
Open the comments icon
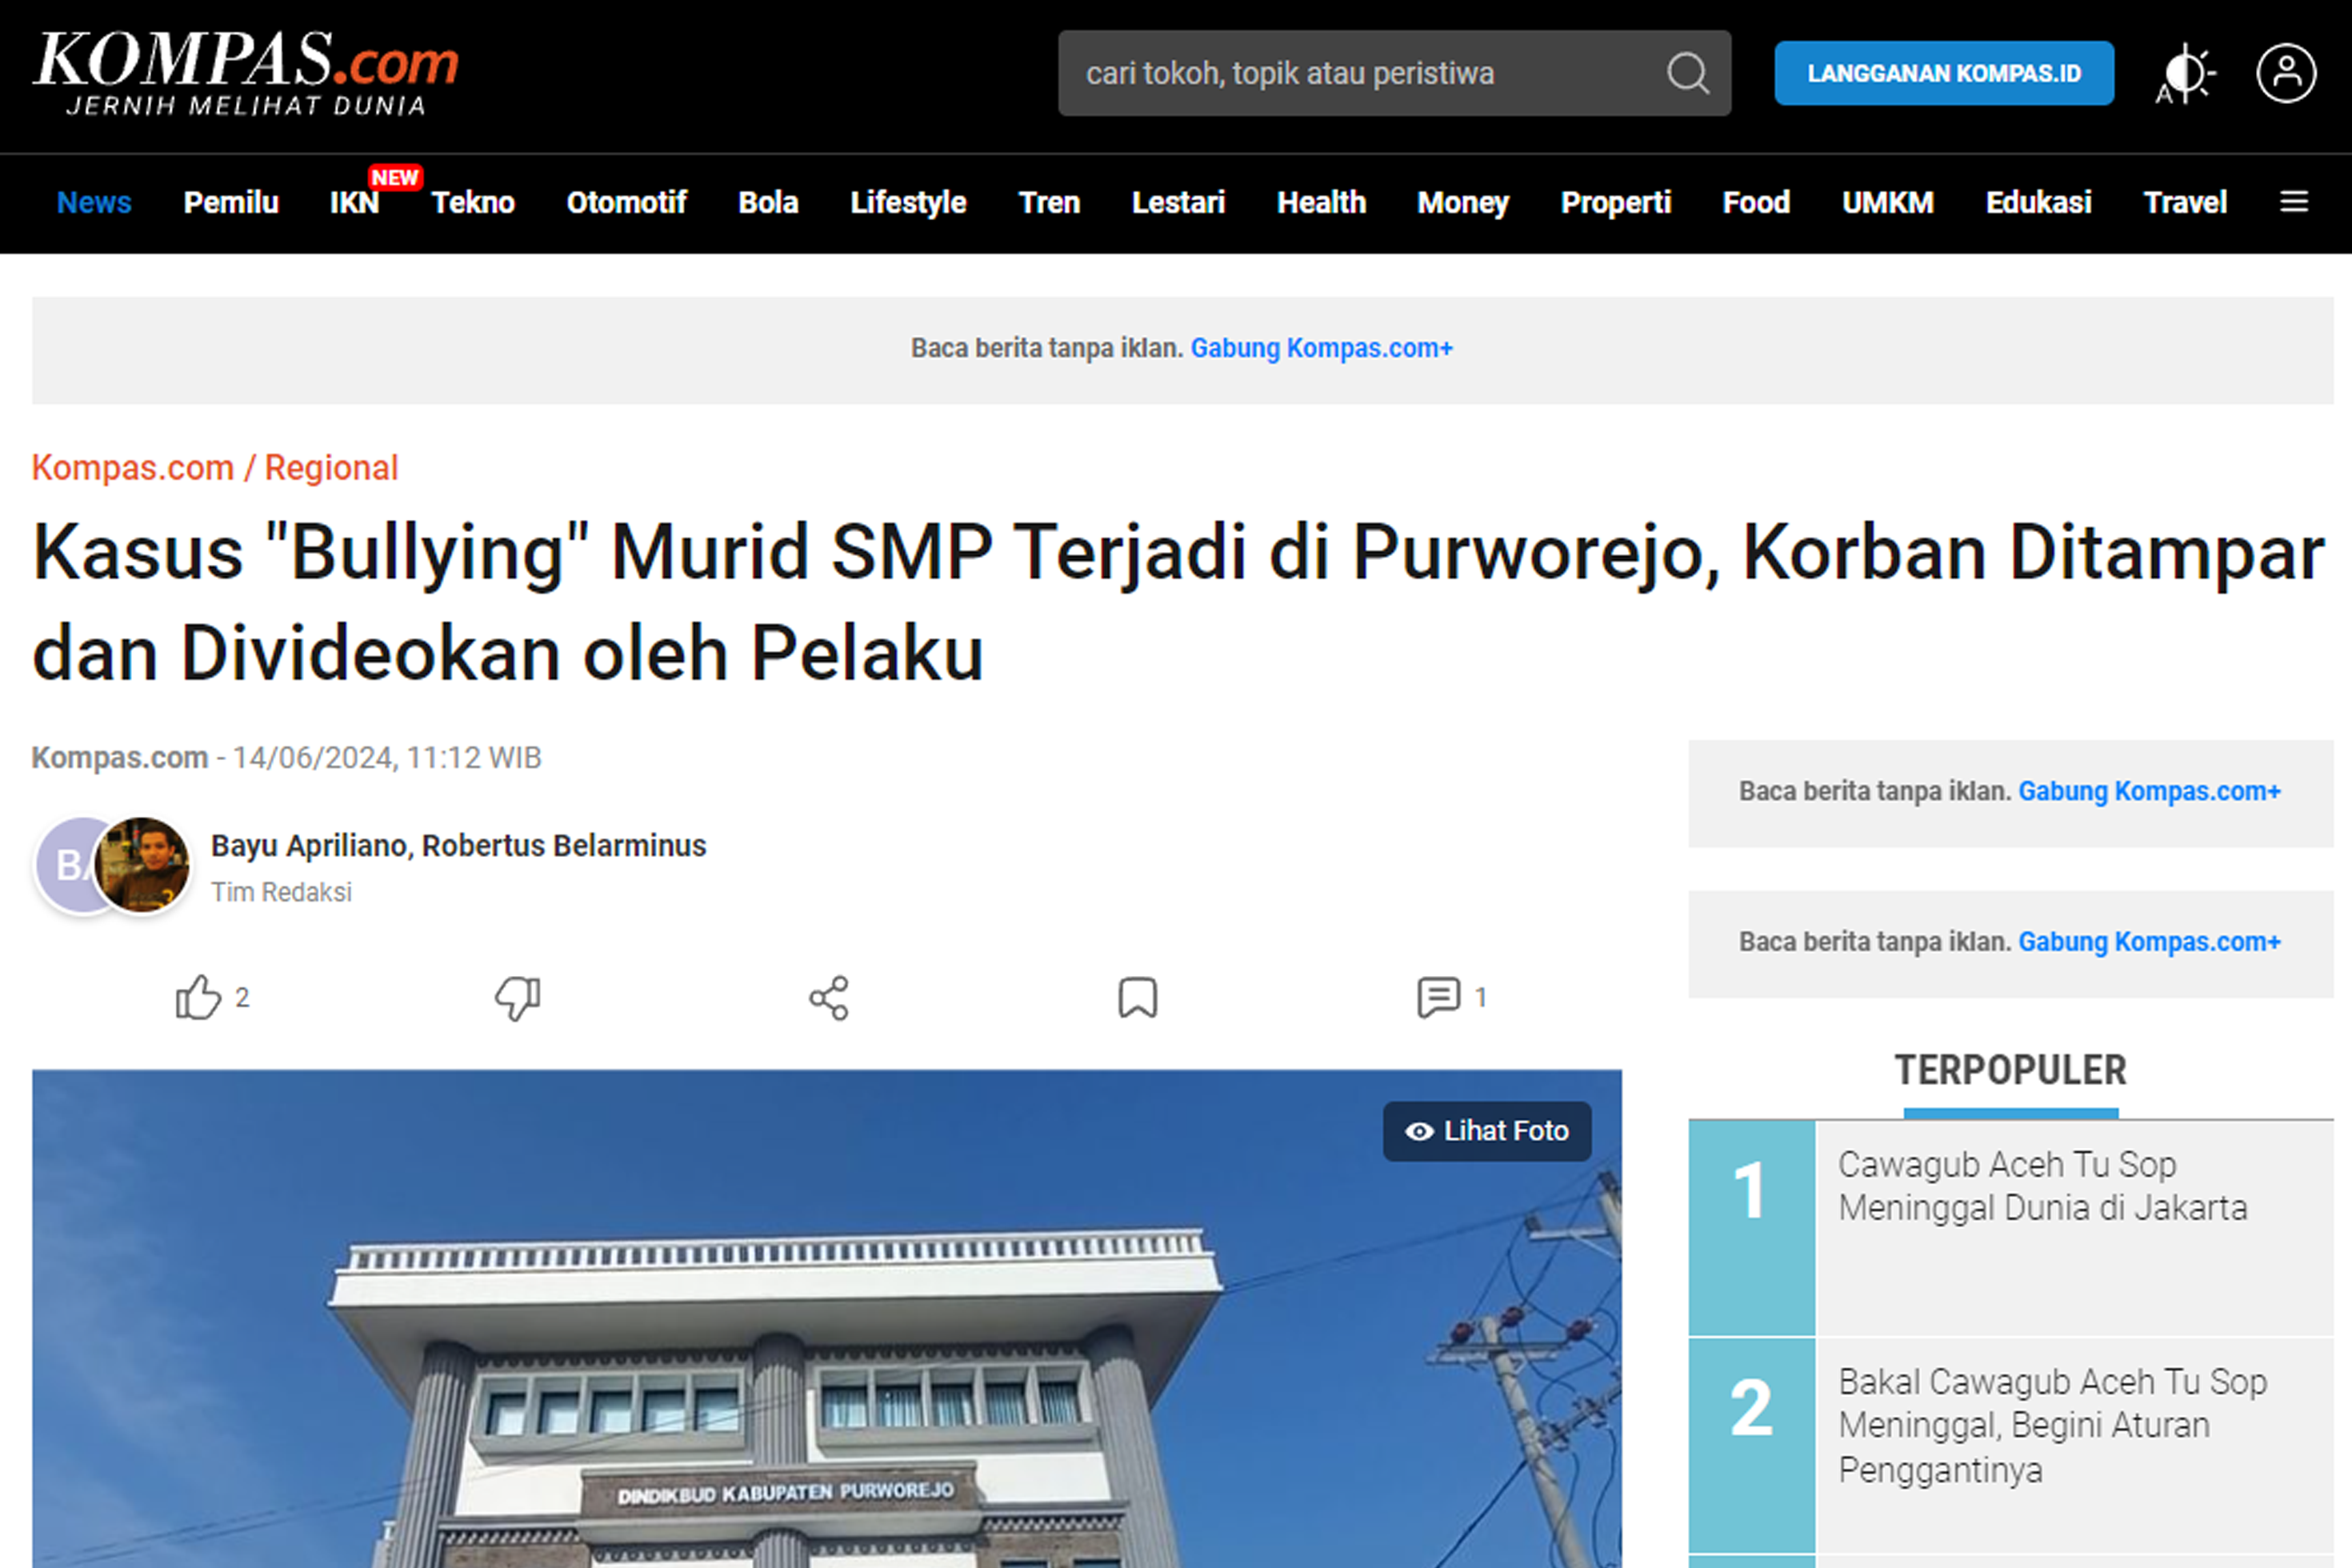[x=1438, y=997]
